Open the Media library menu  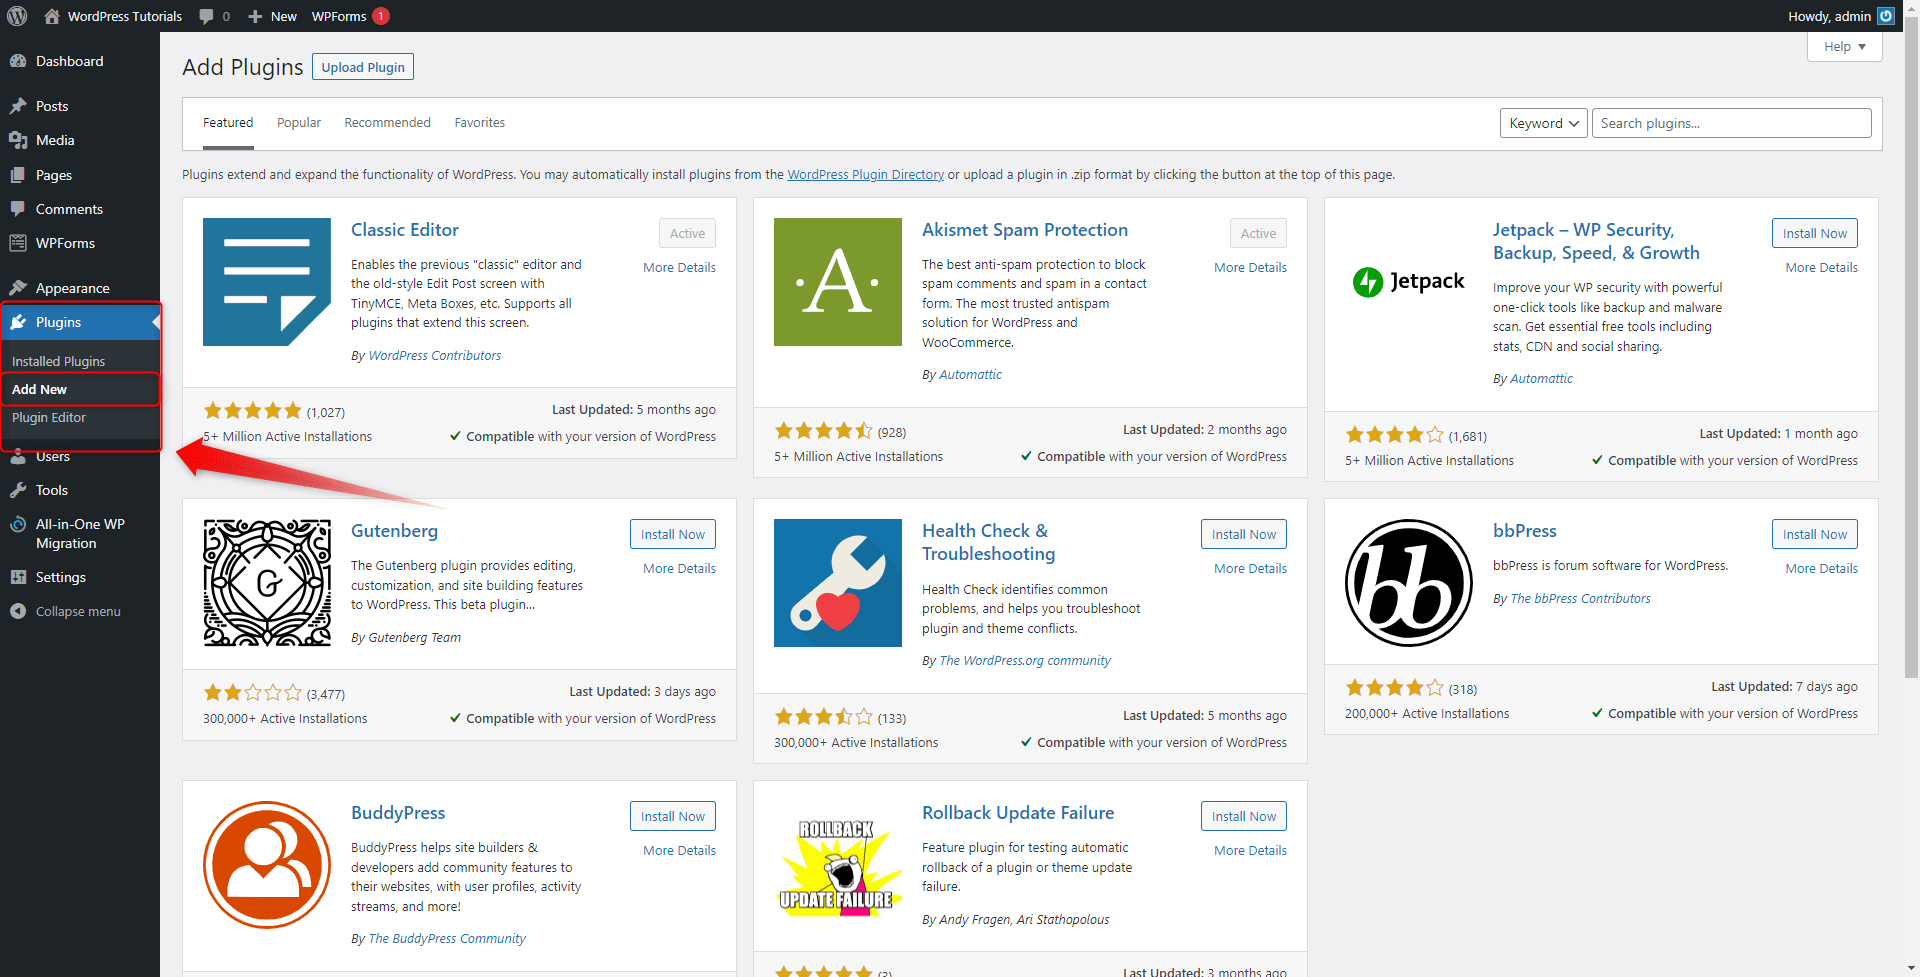tap(80, 140)
